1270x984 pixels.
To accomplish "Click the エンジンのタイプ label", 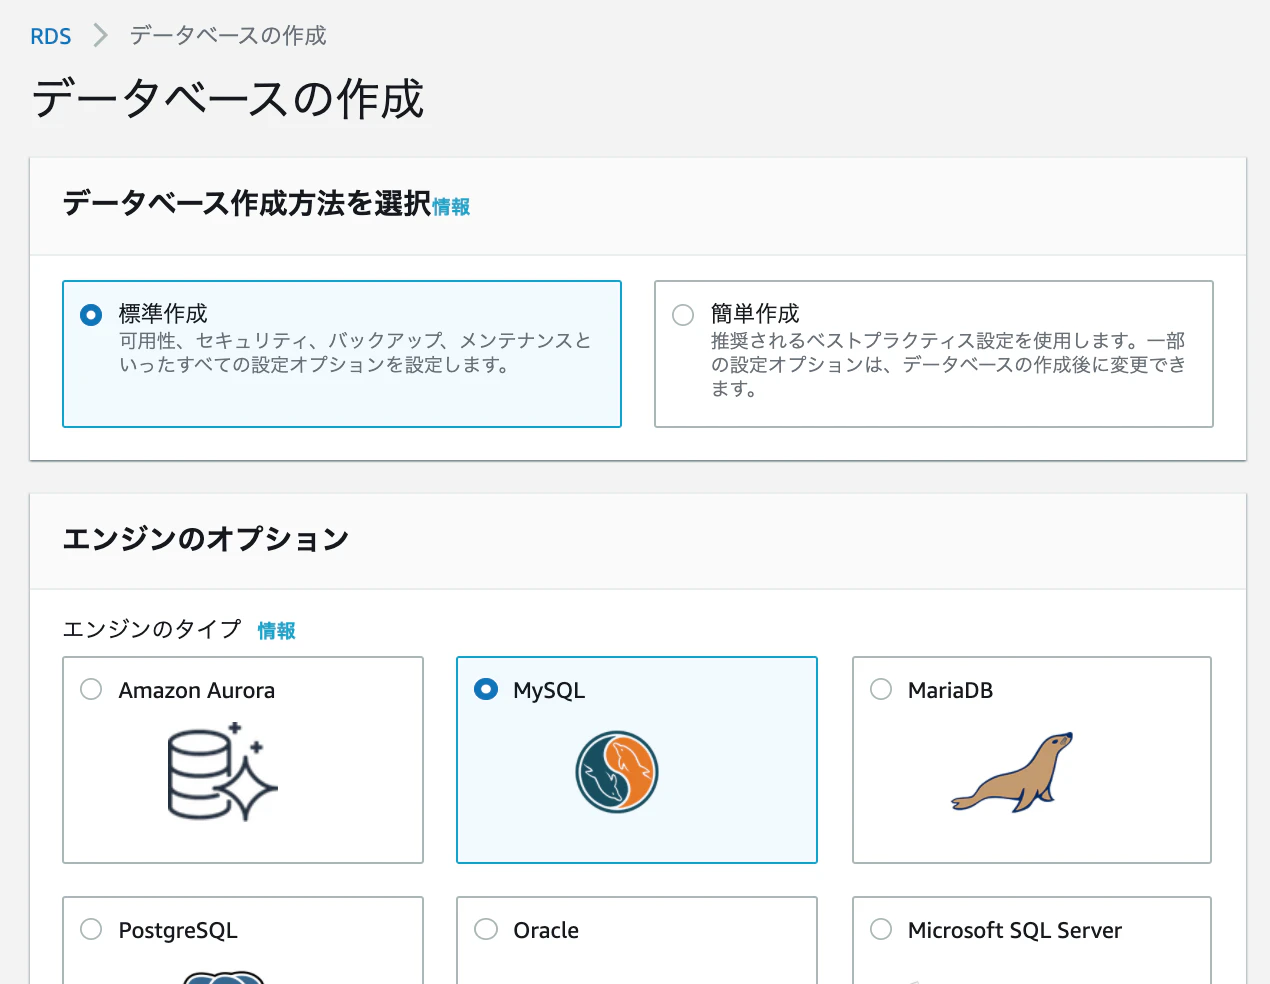I will click(x=152, y=629).
